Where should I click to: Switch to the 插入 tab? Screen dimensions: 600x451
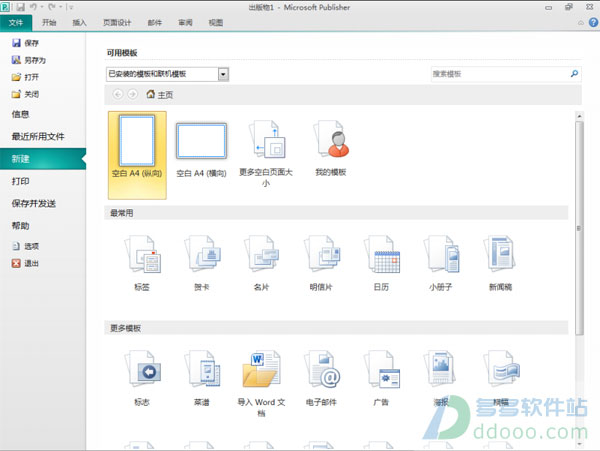click(79, 23)
